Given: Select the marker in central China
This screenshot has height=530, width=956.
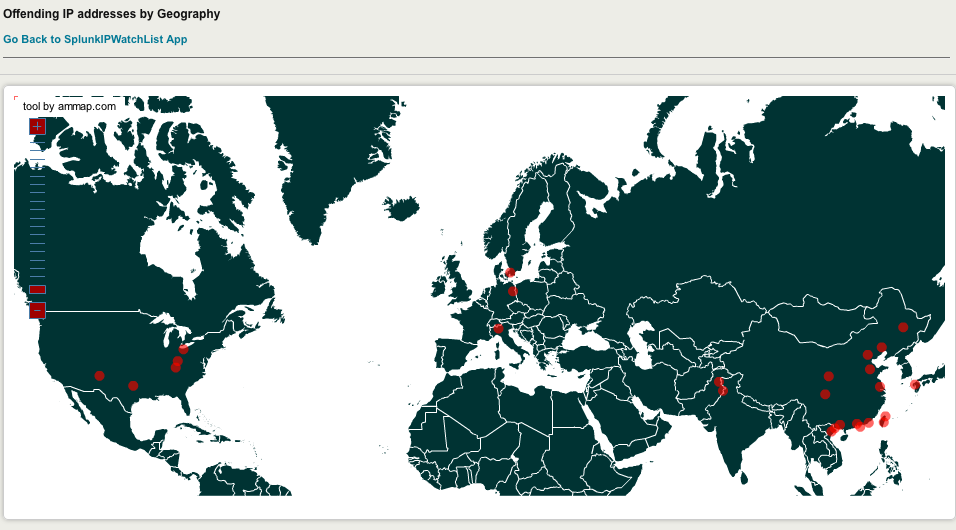Looking at the screenshot, I should tap(828, 376).
